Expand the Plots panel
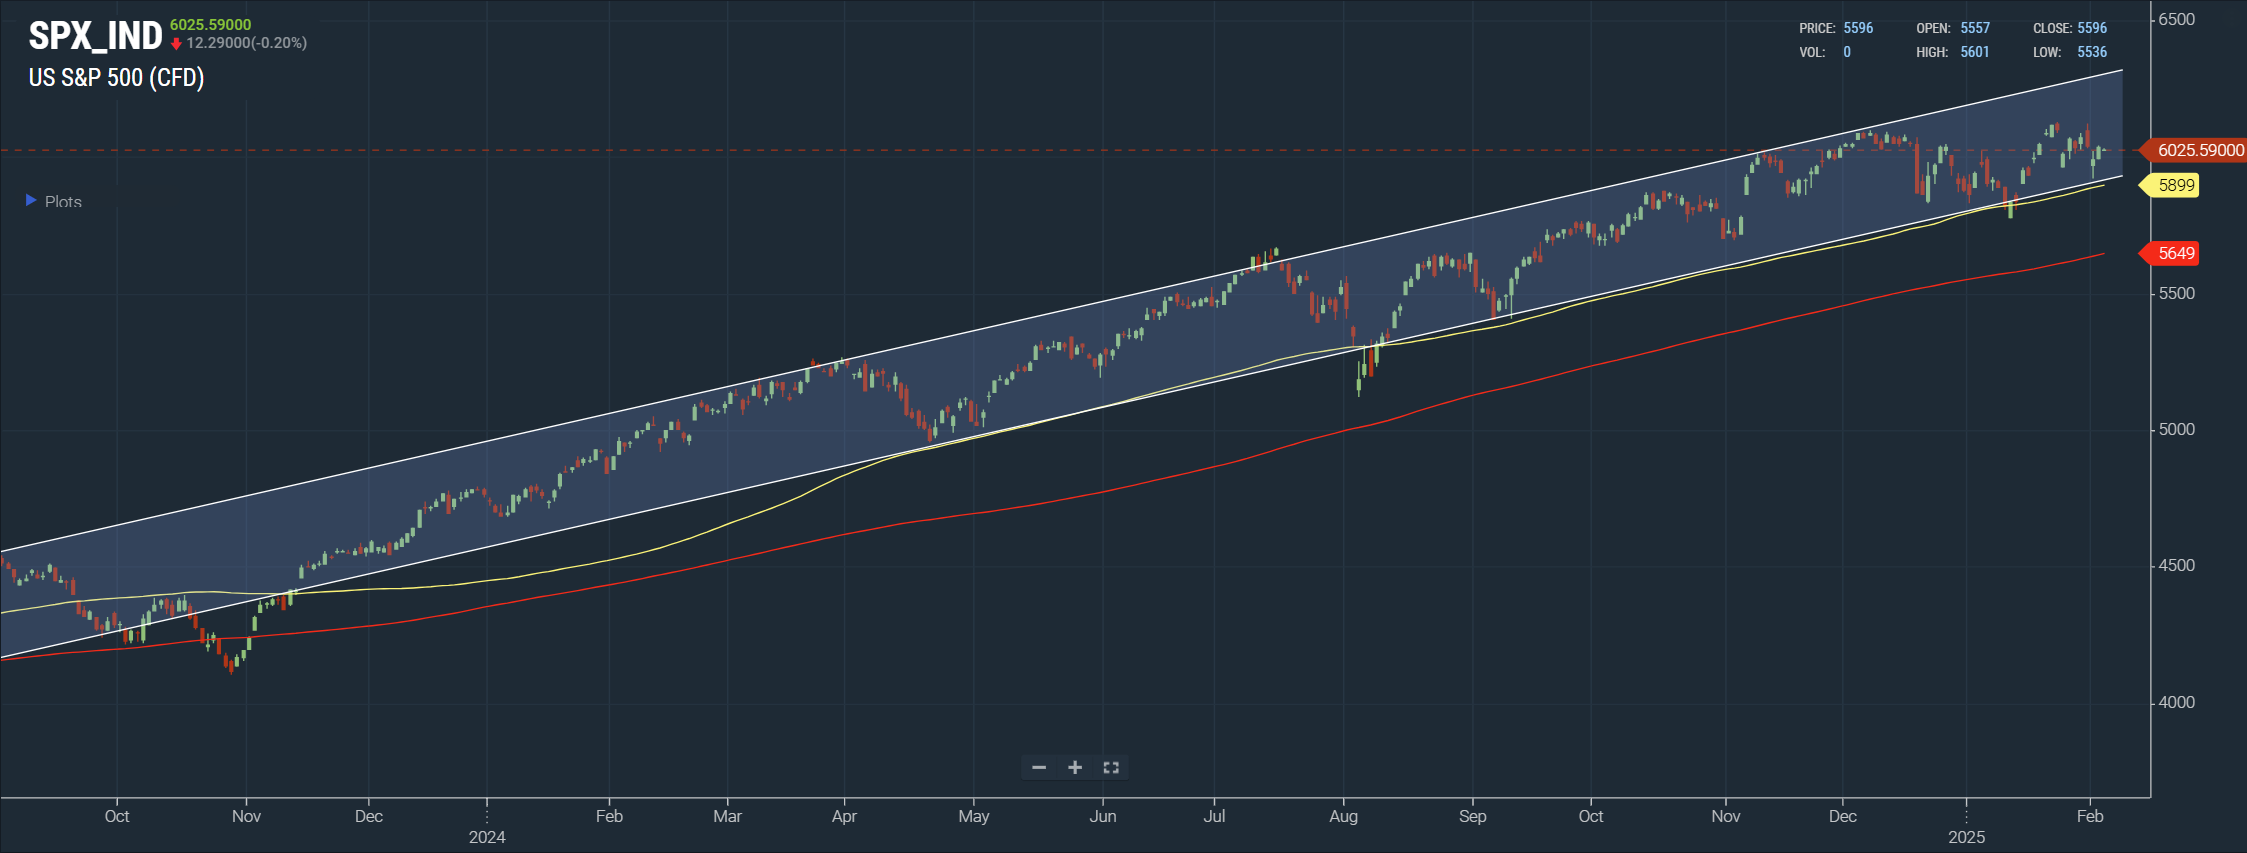Image resolution: width=2247 pixels, height=853 pixels. (x=54, y=201)
